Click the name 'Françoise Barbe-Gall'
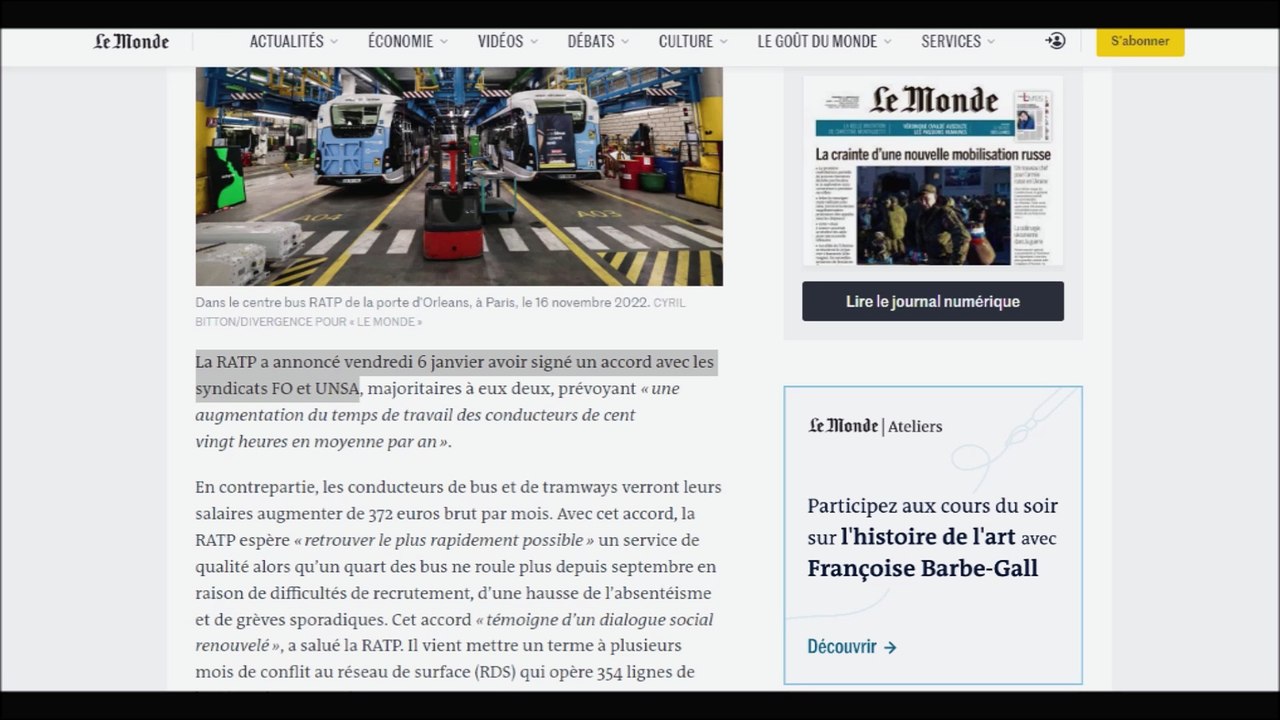 click(x=923, y=569)
